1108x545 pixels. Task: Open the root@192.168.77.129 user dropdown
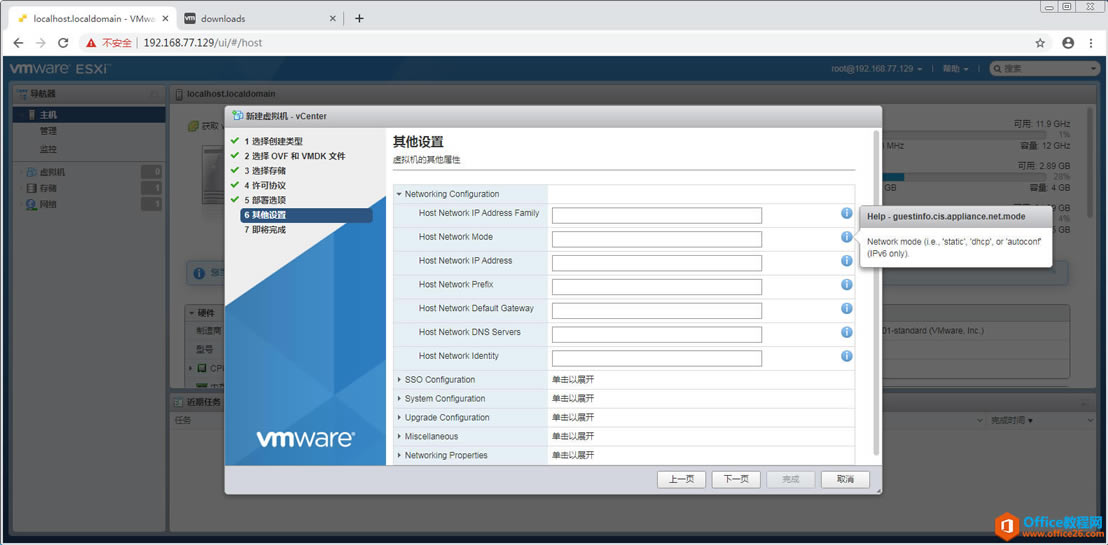pyautogui.click(x=877, y=69)
